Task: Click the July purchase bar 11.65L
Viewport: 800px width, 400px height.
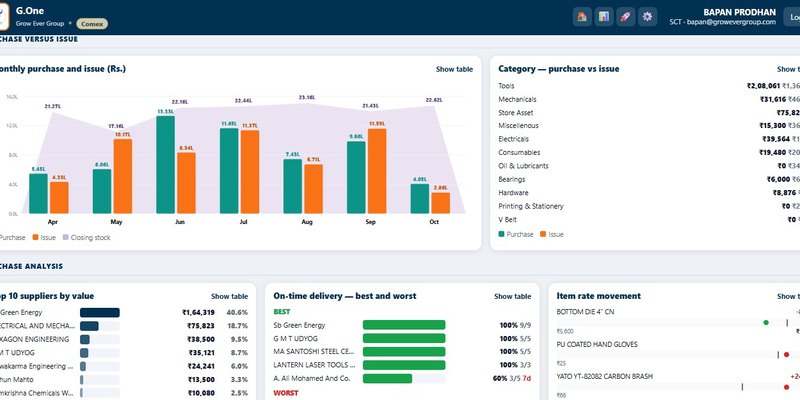Action: 229,170
